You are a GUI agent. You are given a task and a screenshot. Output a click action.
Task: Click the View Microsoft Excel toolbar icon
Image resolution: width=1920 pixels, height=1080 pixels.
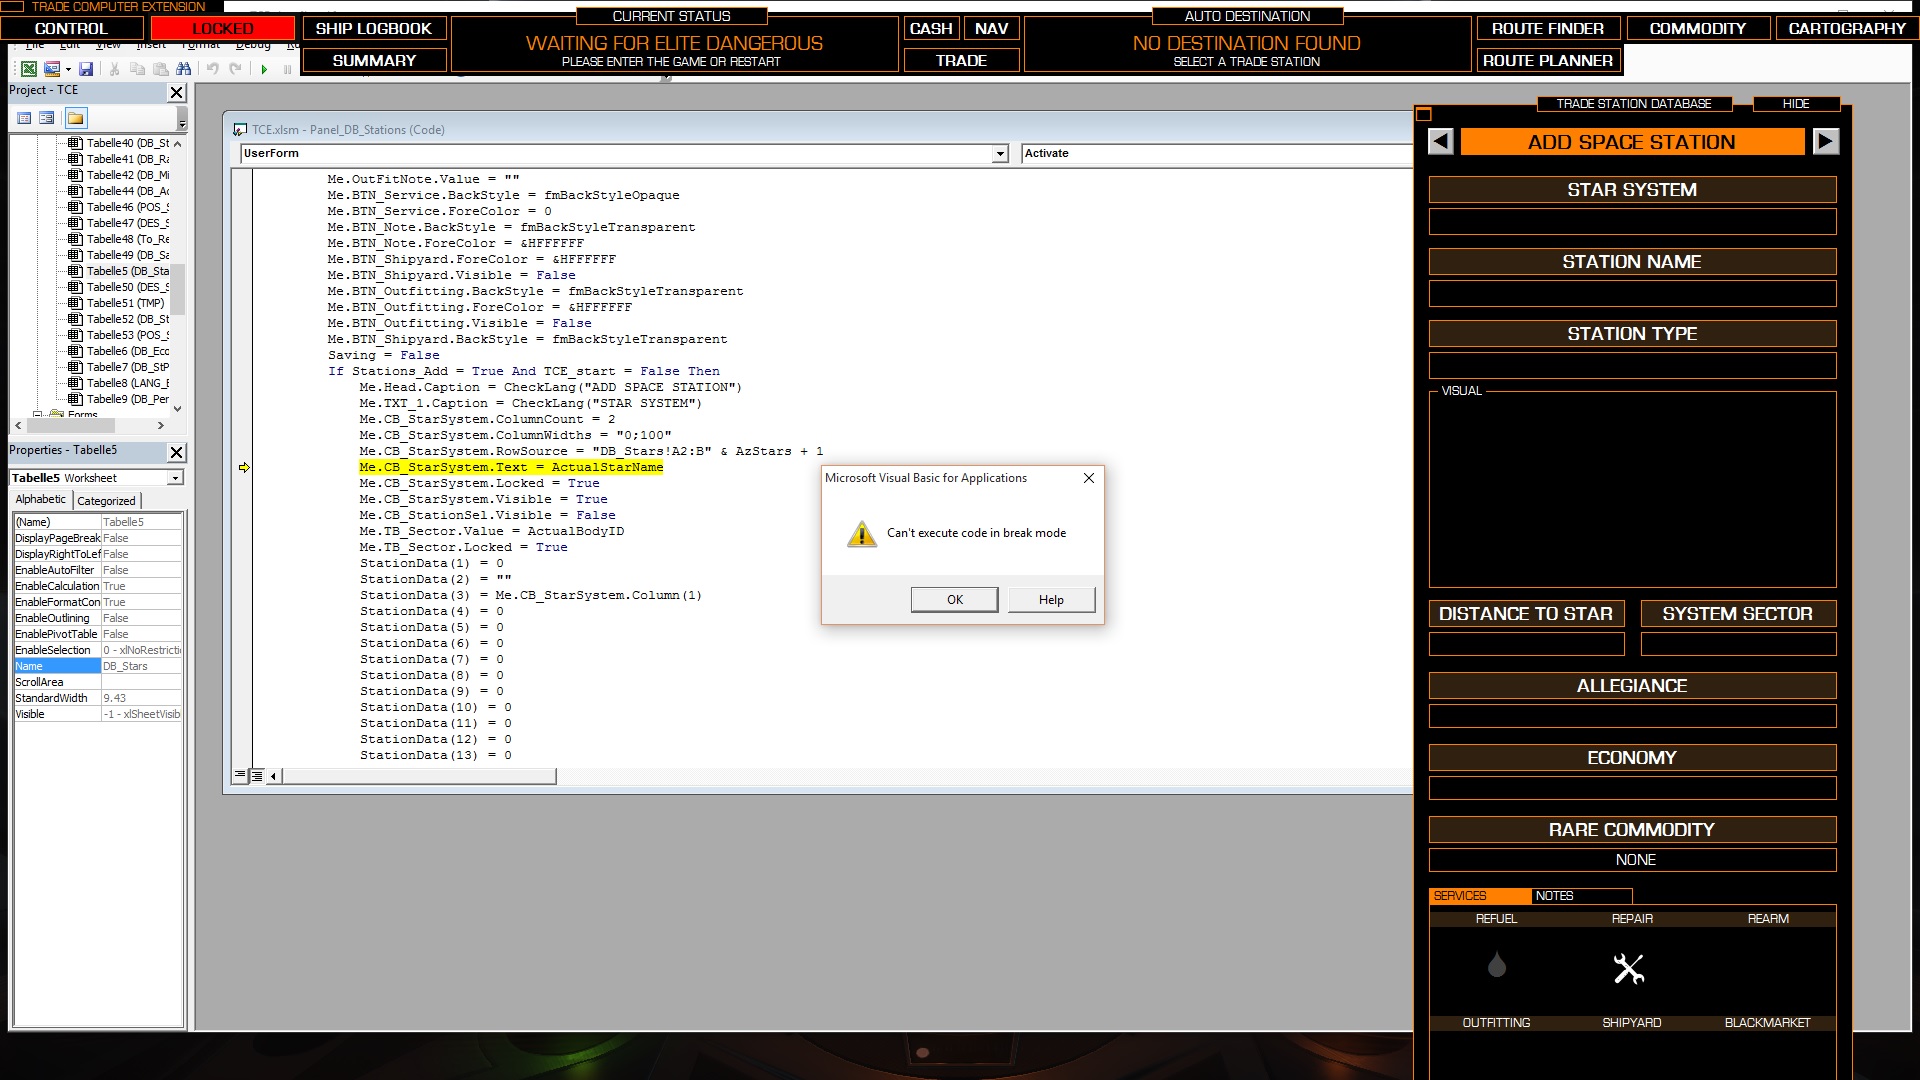coord(29,69)
